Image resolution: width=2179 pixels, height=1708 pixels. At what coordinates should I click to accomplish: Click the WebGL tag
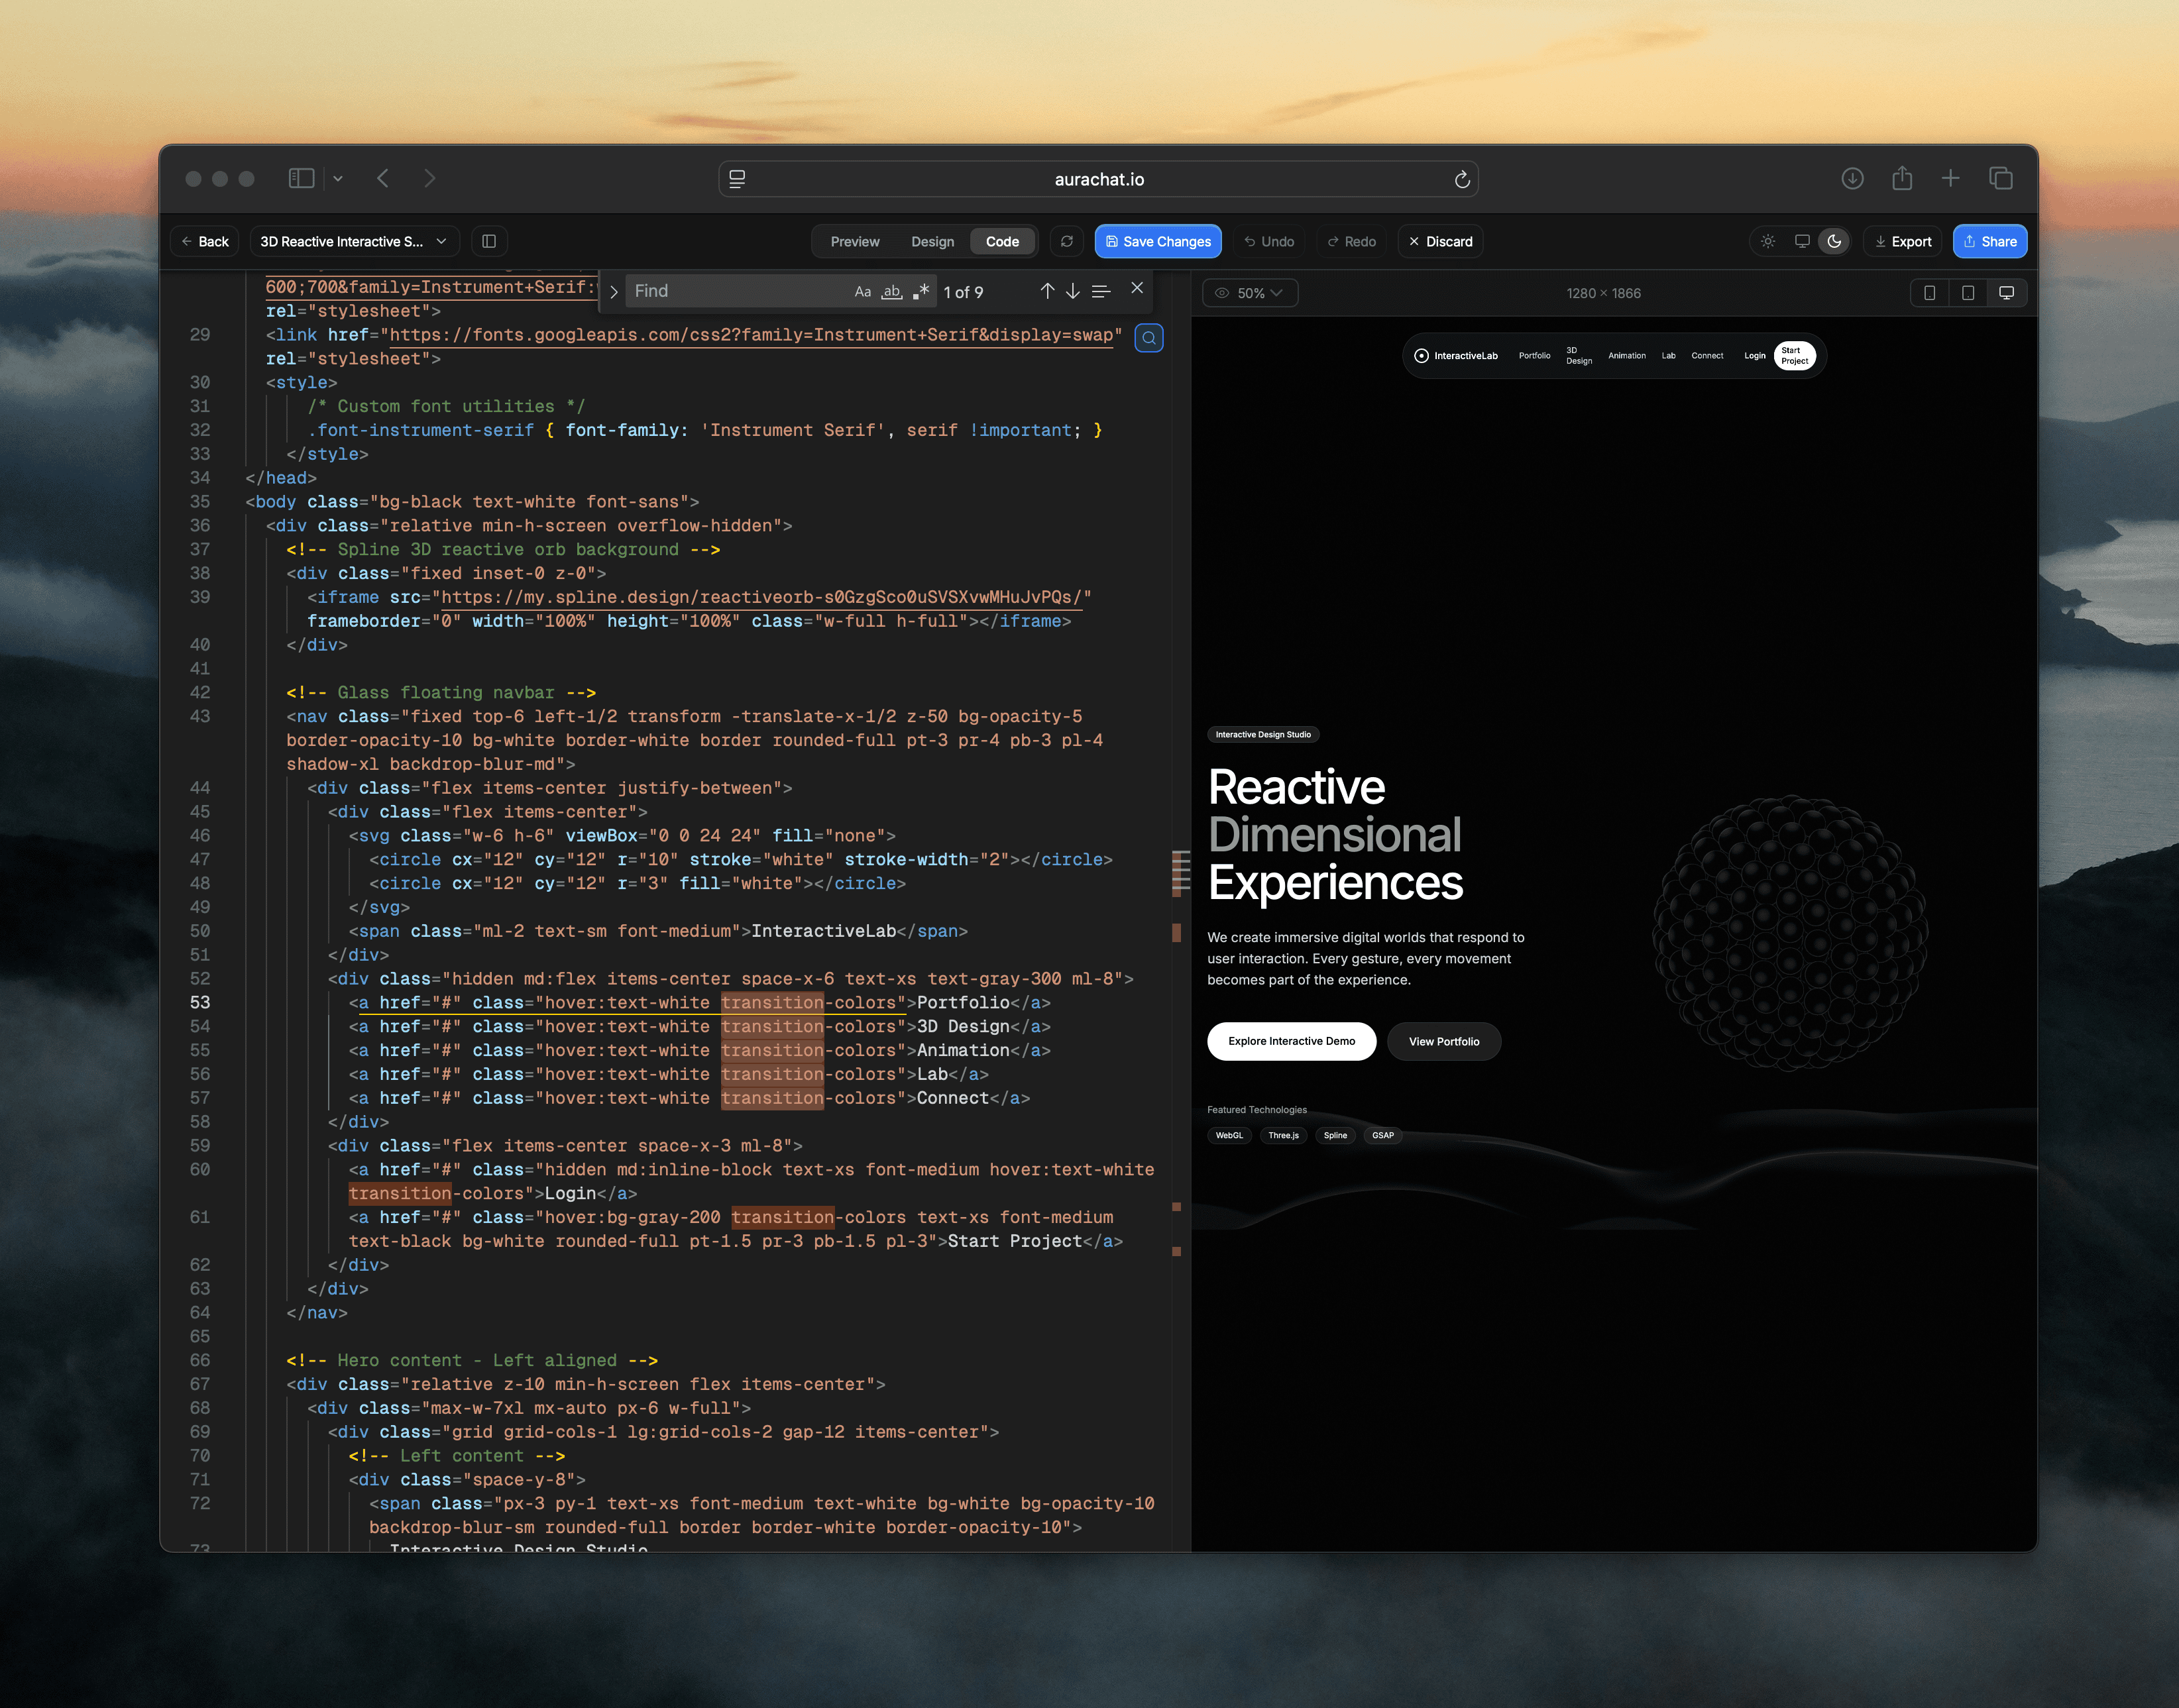(1229, 1135)
